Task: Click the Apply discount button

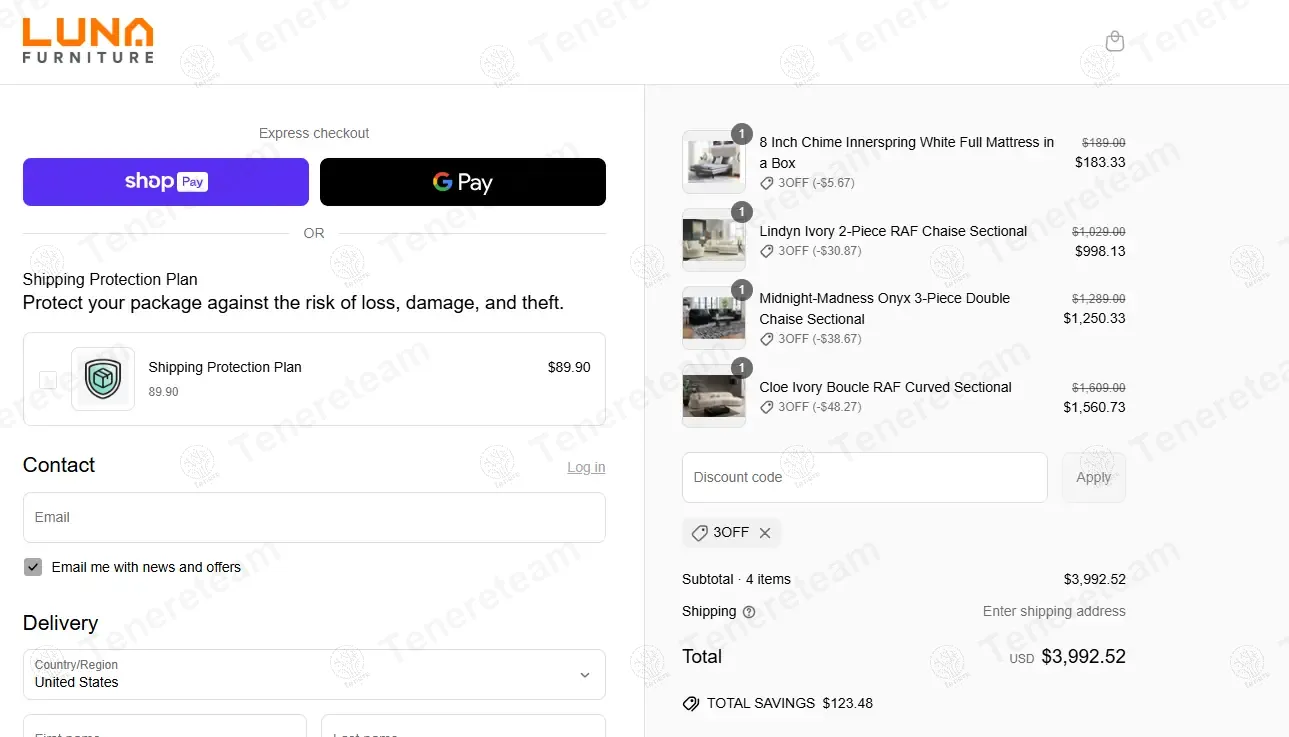Action: (x=1093, y=477)
